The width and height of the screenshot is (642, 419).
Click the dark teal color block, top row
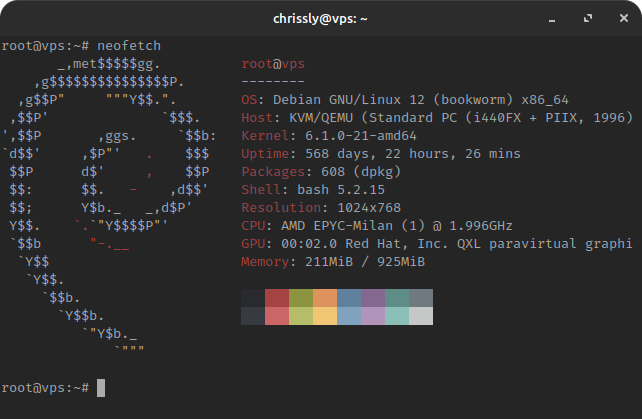[x=397, y=298]
